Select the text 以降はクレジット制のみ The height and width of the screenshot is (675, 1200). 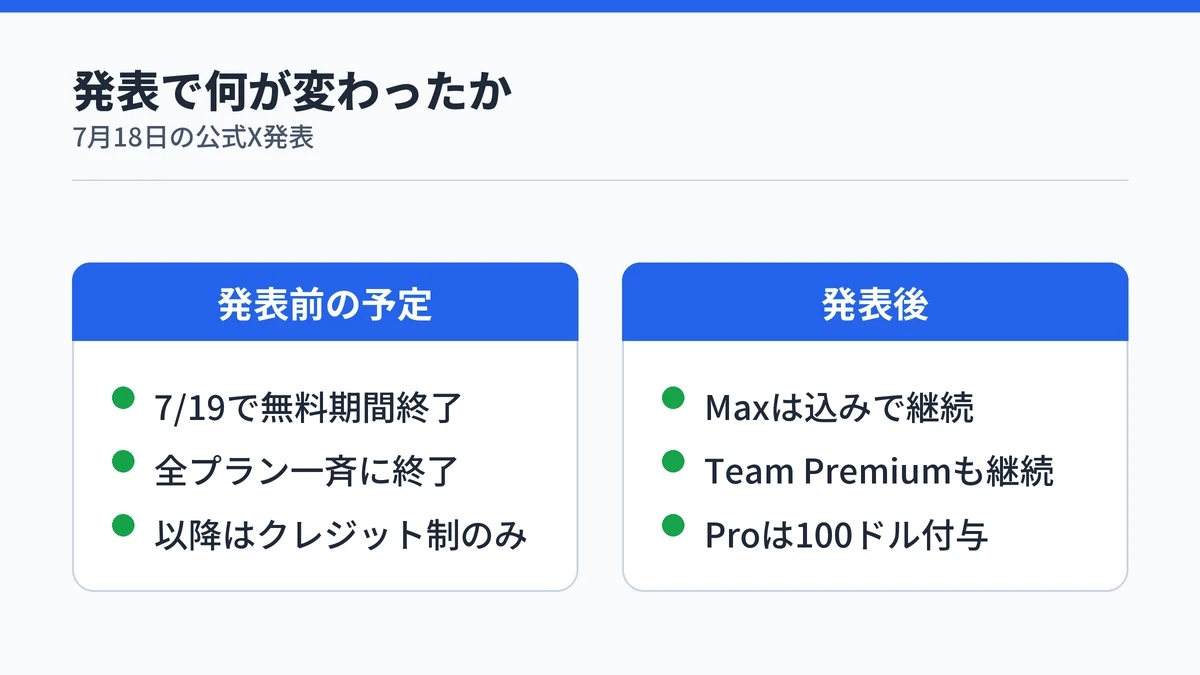tap(341, 535)
